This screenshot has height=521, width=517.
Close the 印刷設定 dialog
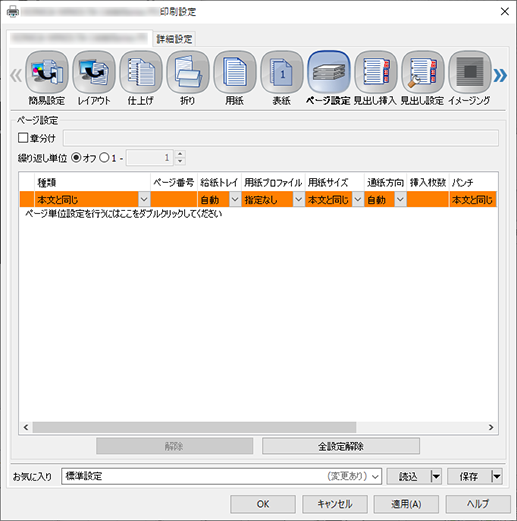pos(505,12)
